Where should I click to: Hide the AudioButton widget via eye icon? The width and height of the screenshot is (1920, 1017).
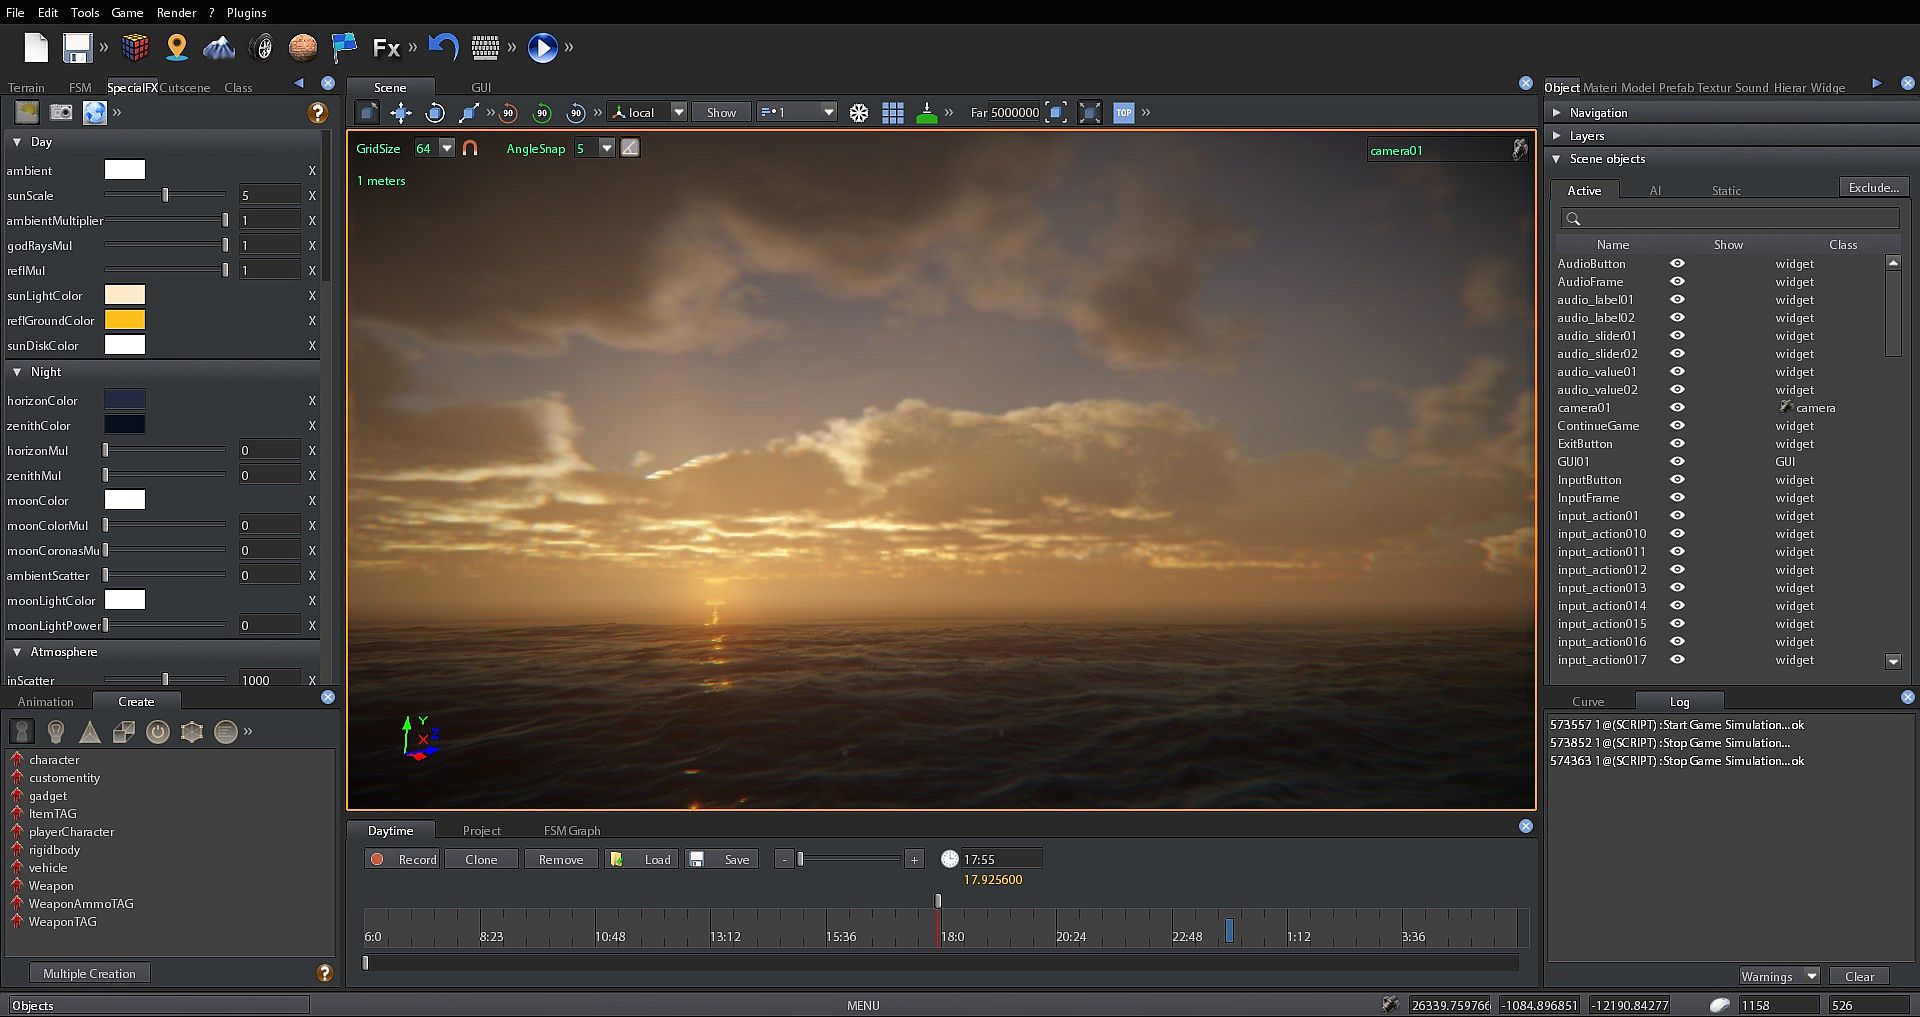[x=1677, y=264]
